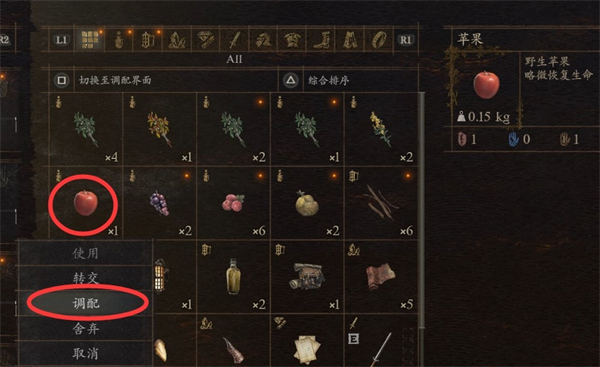Choose 转交 in the popup menu

(x=86, y=278)
